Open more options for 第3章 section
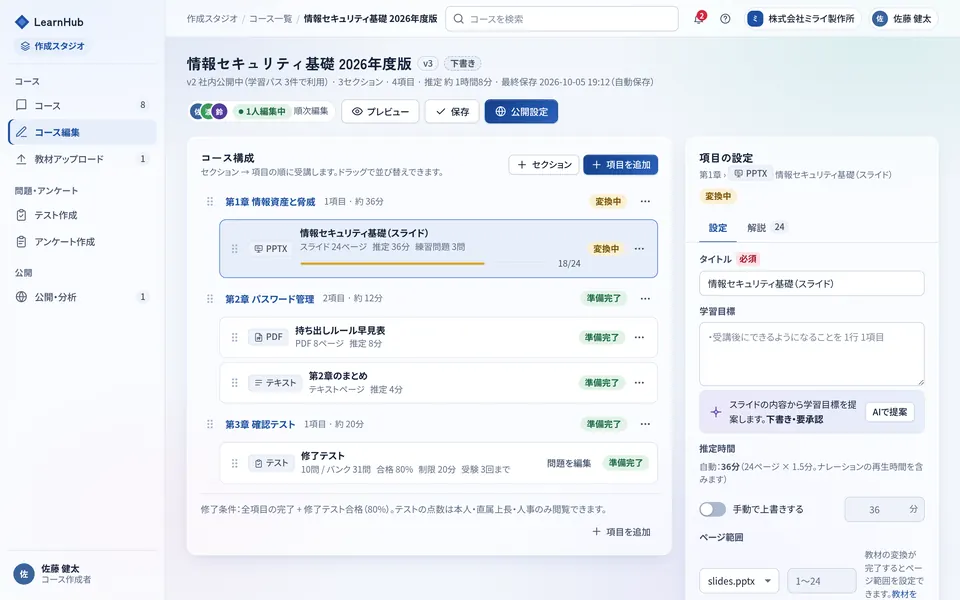Screen dimensions: 960x600 pos(645,424)
